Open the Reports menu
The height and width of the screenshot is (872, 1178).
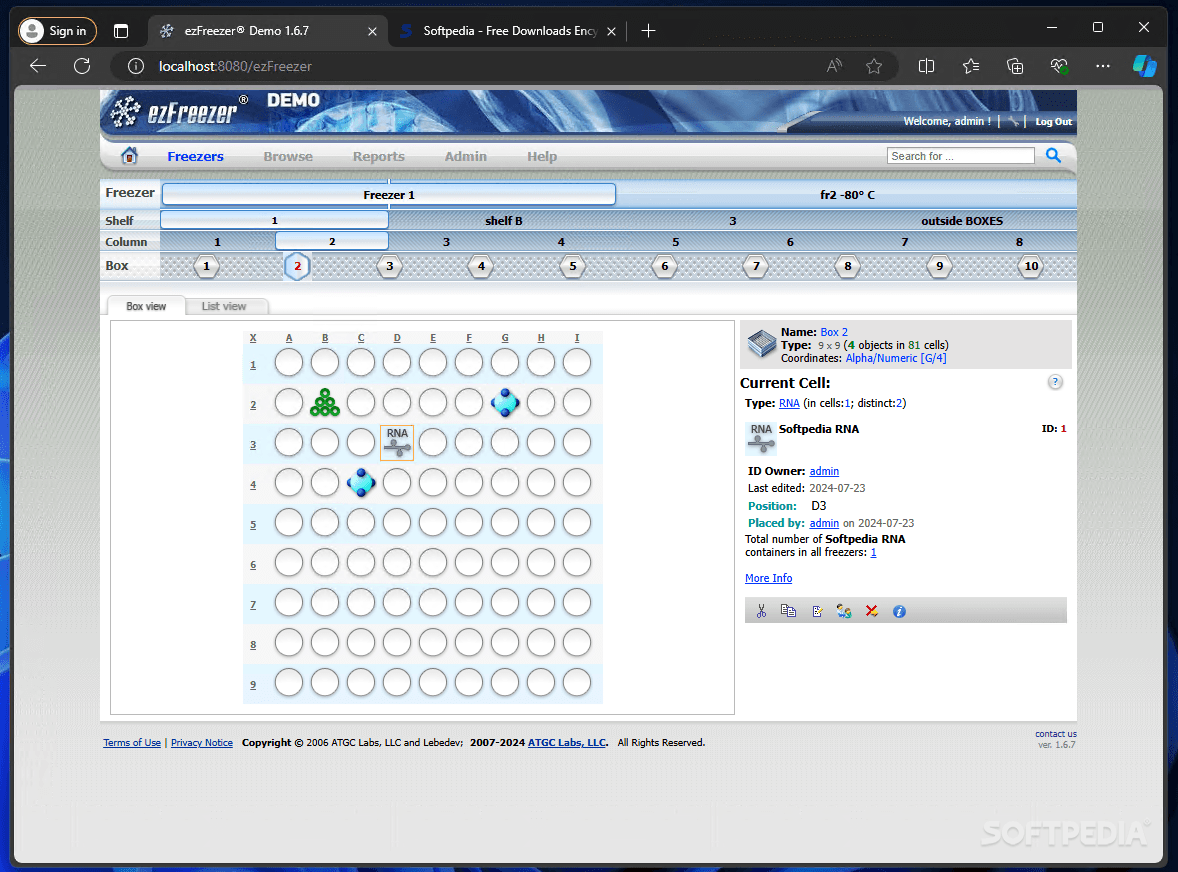coord(379,156)
